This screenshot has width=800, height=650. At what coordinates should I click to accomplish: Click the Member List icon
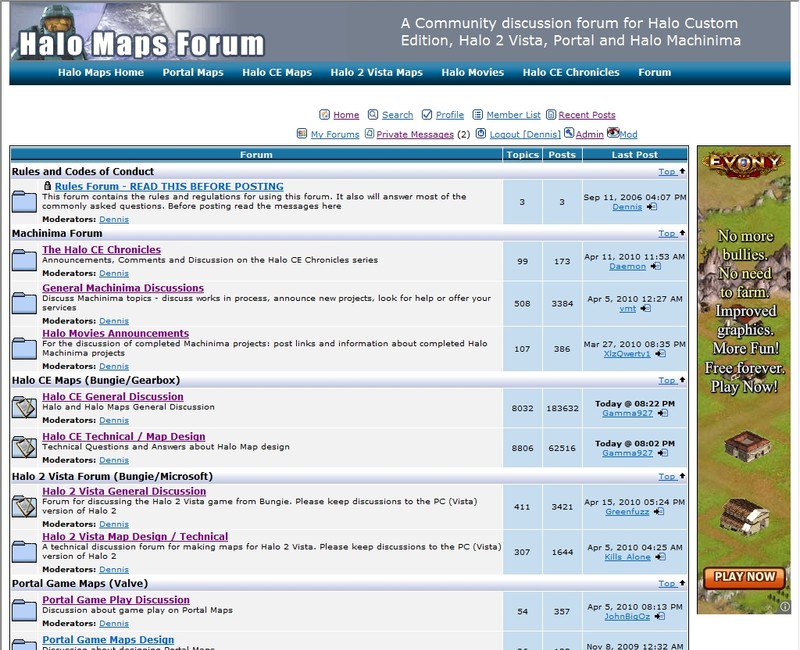(477, 115)
